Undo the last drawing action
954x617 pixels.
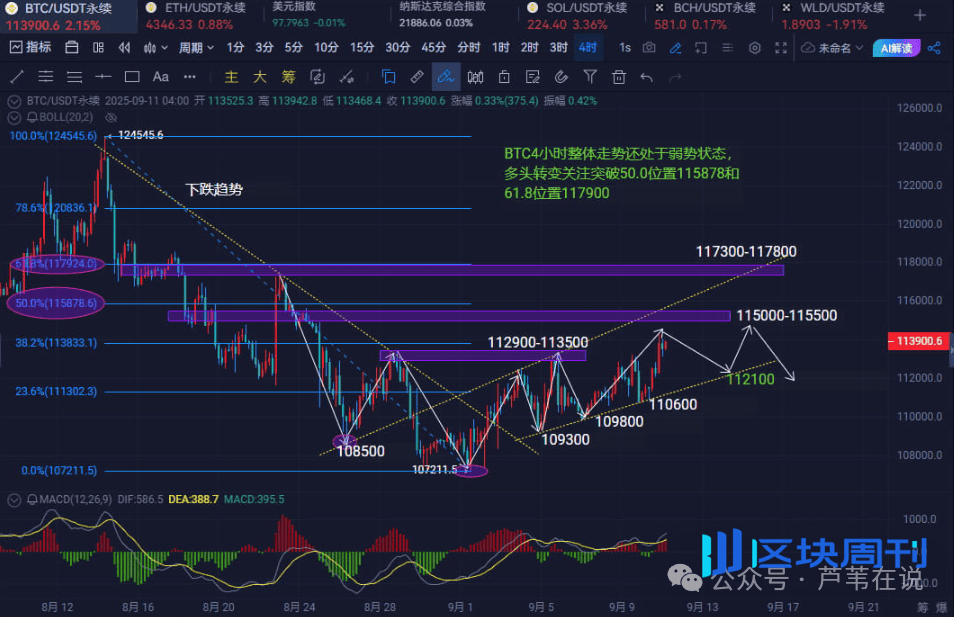click(x=647, y=77)
